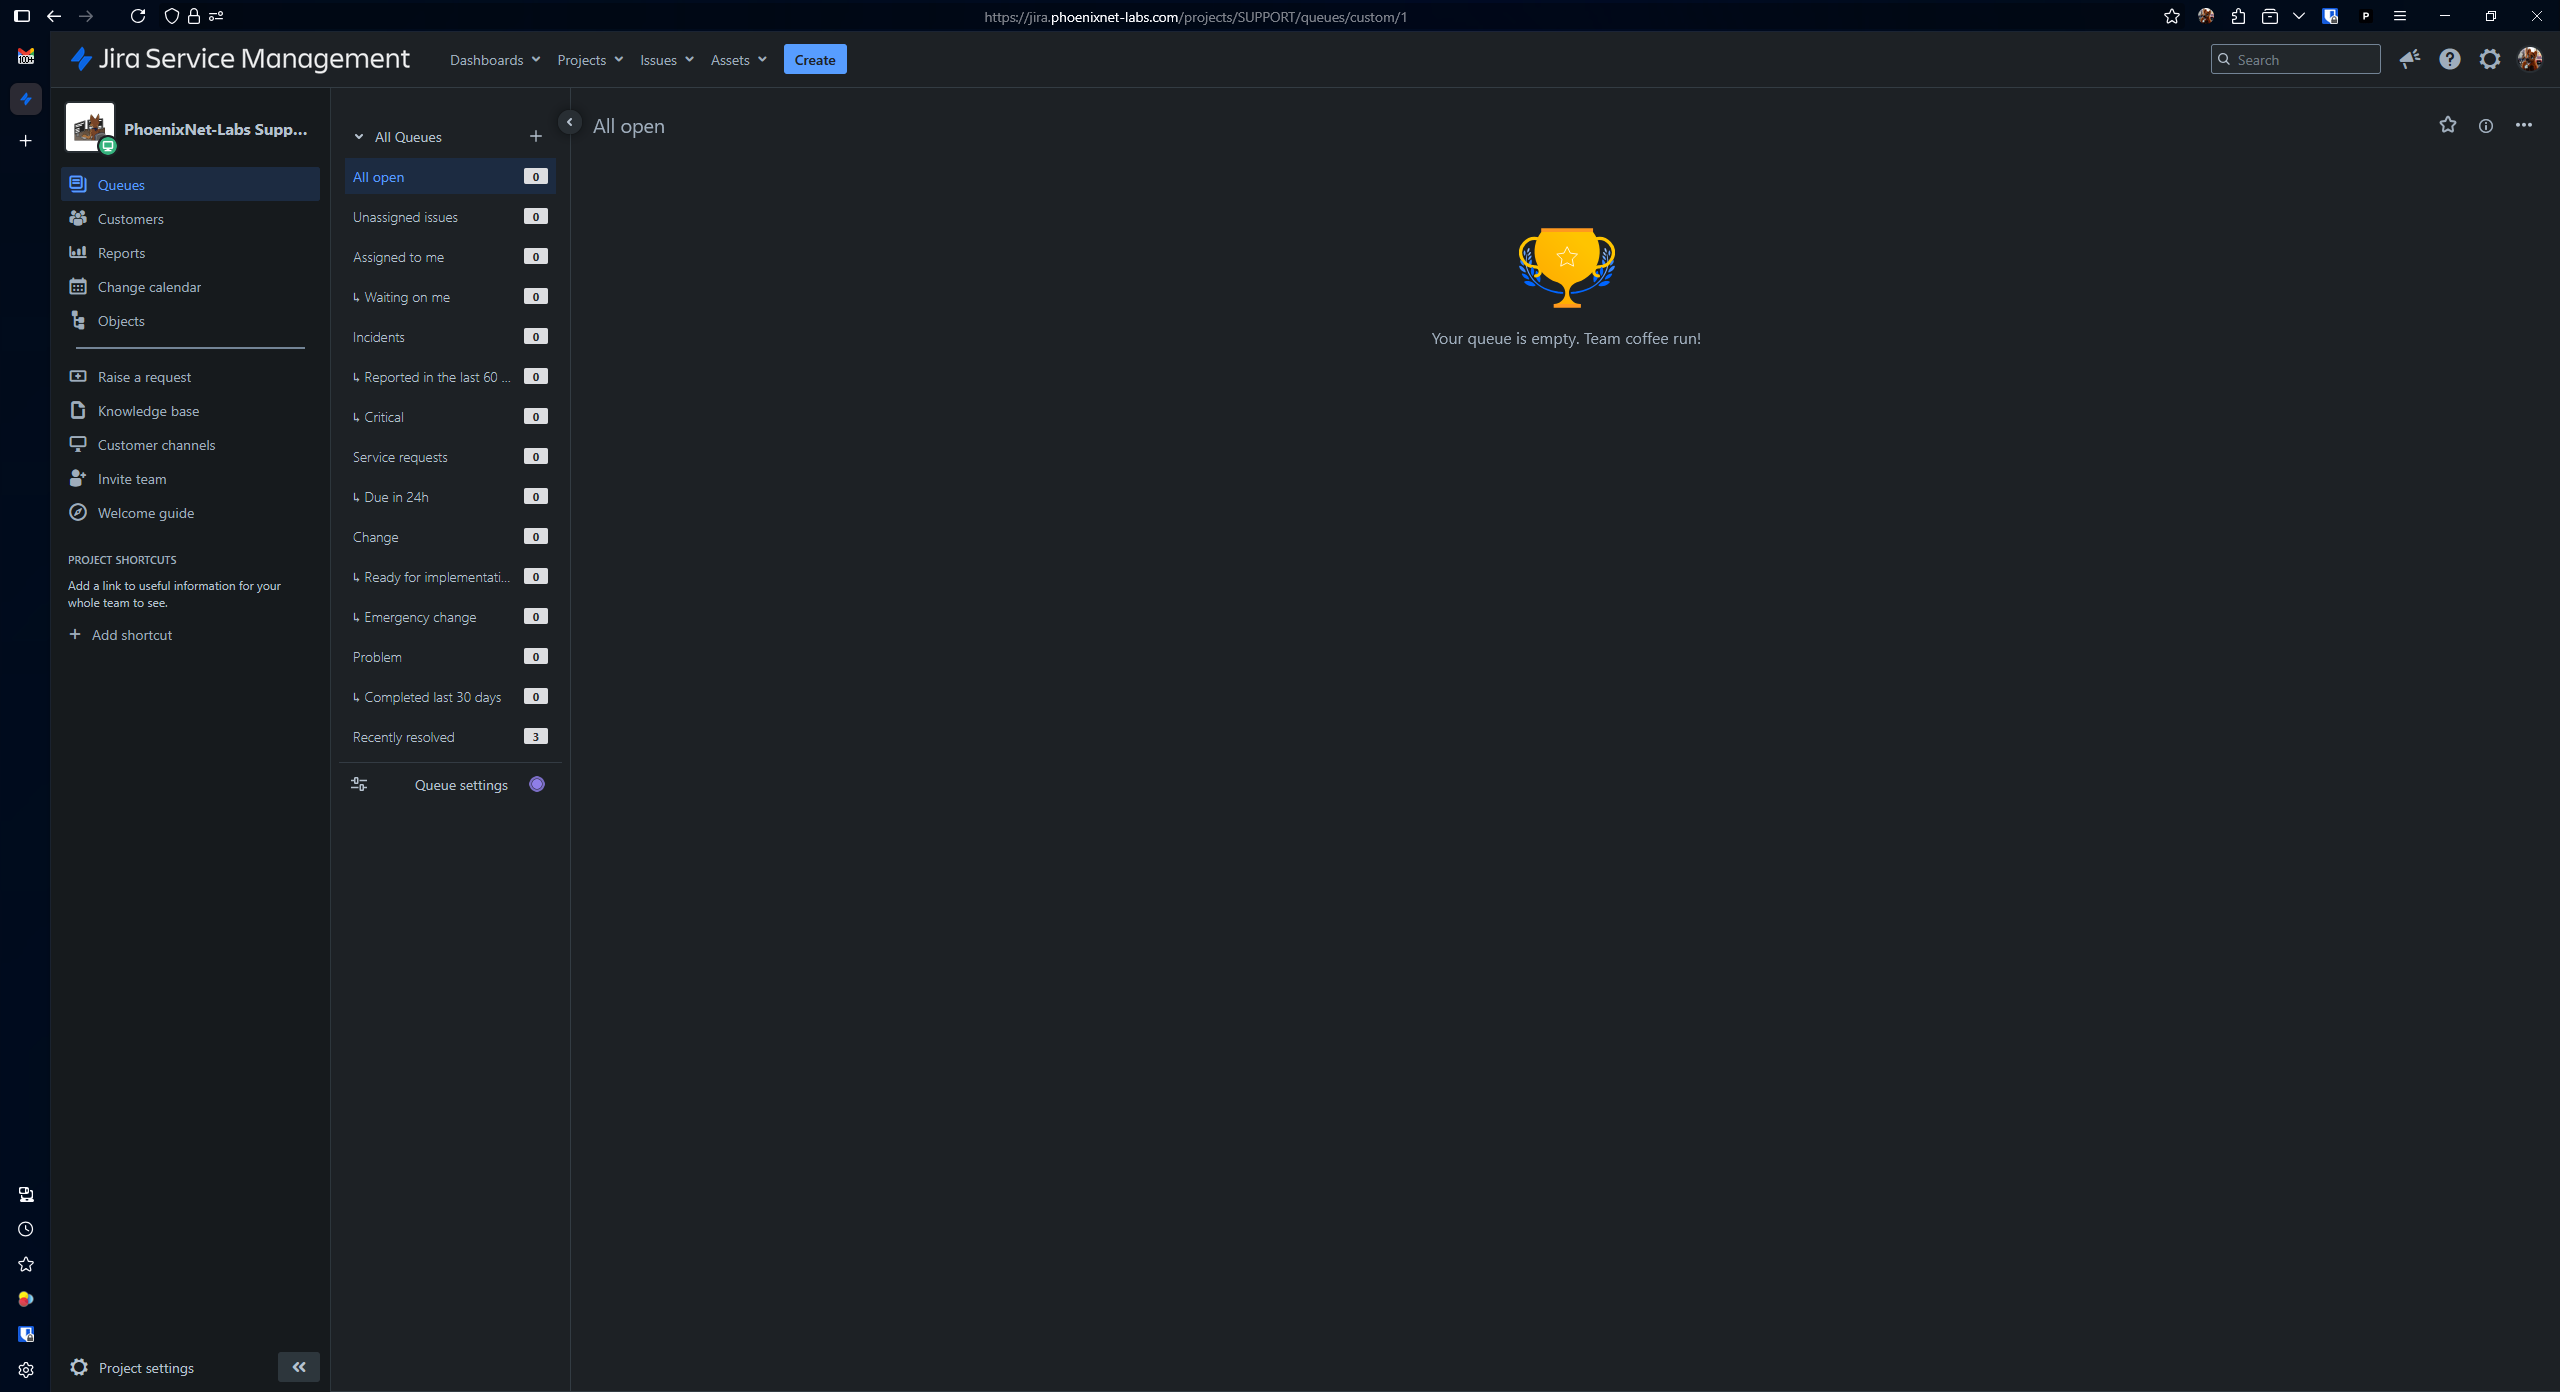Image resolution: width=2560 pixels, height=1392 pixels.
Task: Expand the Assets dropdown
Action: click(738, 60)
